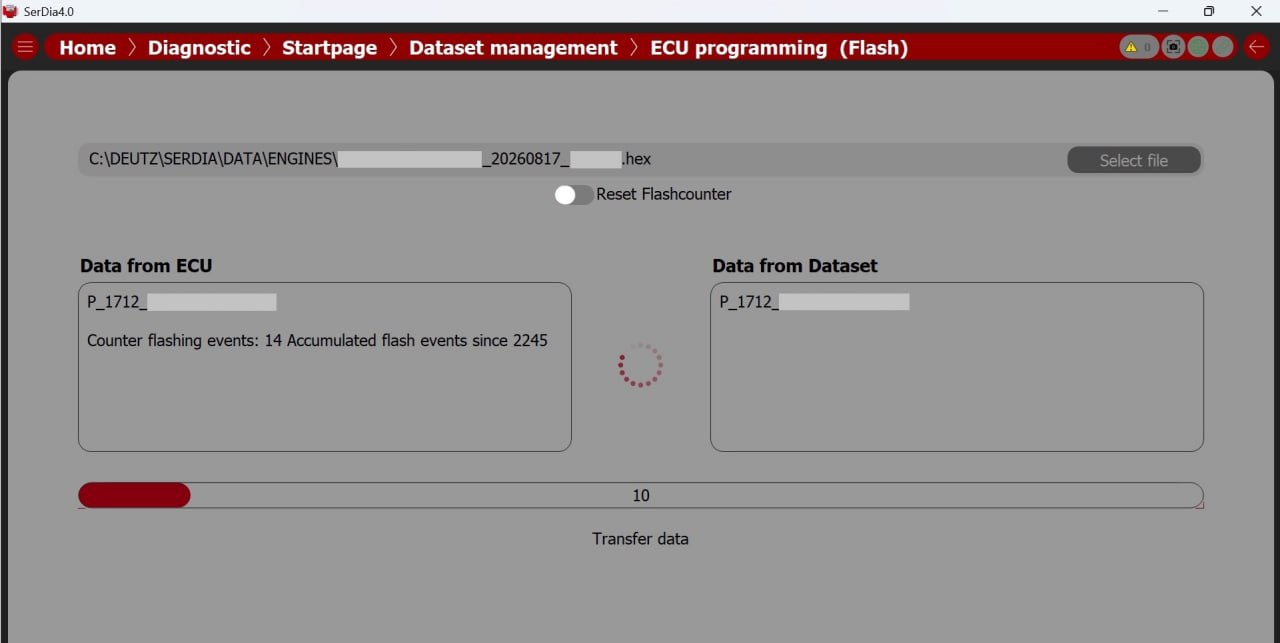The image size is (1280, 643).
Task: Open Startpage breadcrumb
Action: [x=329, y=48]
